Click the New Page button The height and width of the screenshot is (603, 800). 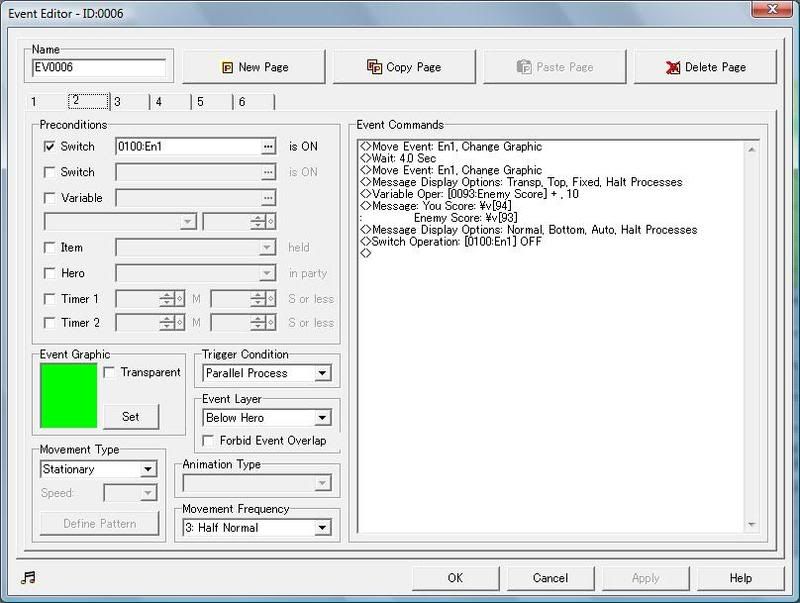coord(254,67)
